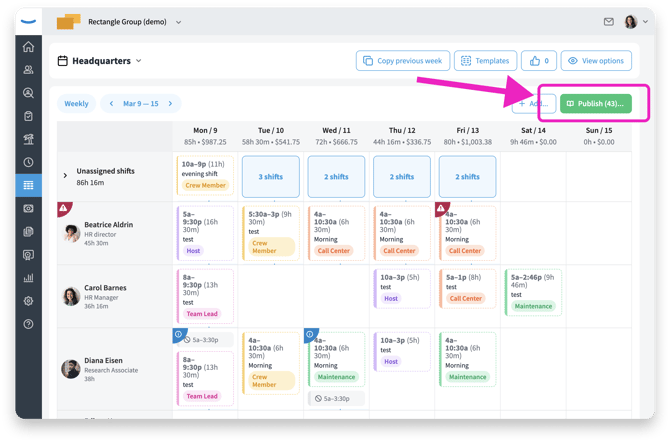
Task: Click the red warning on Beatrice Aldrin
Action: click(63, 208)
